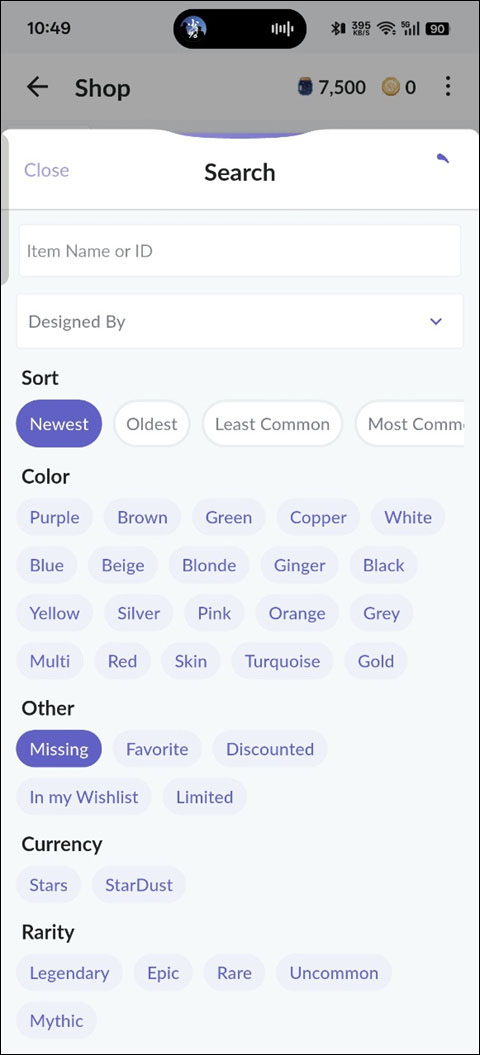Tap the avatar icon in the status pill
Screen dimensions: 480x1055
pos(194,29)
